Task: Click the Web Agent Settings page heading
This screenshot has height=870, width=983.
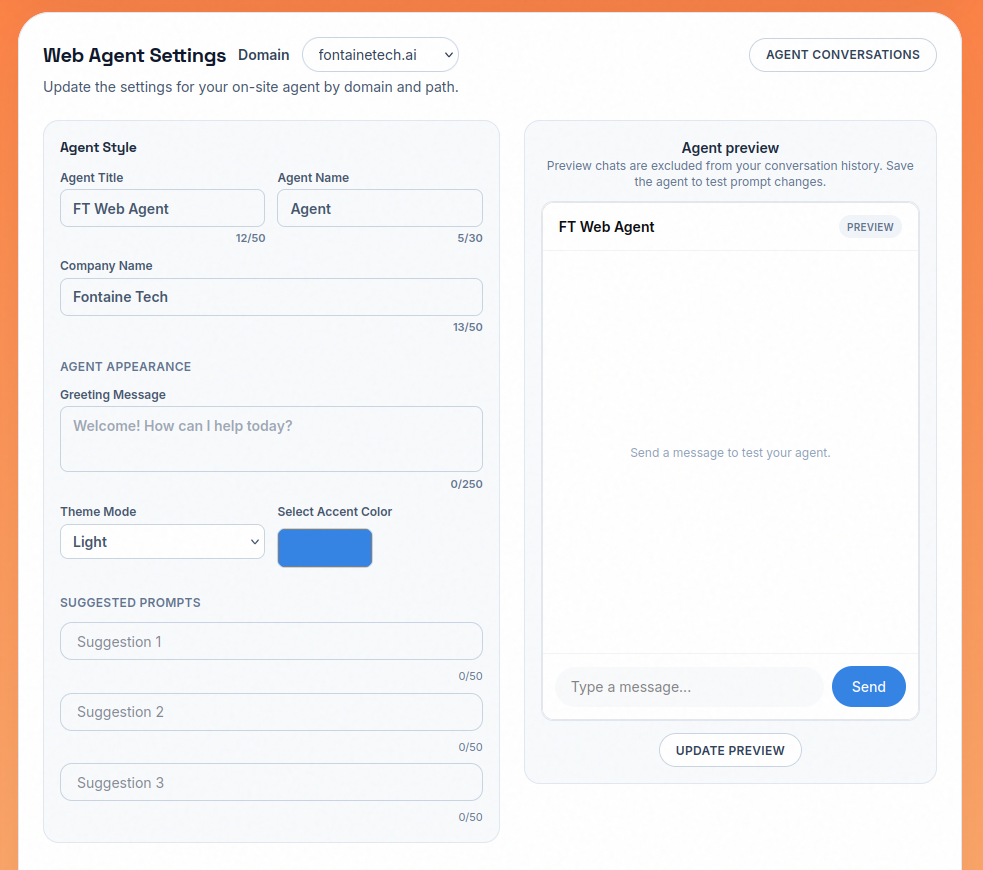Action: [x=135, y=55]
